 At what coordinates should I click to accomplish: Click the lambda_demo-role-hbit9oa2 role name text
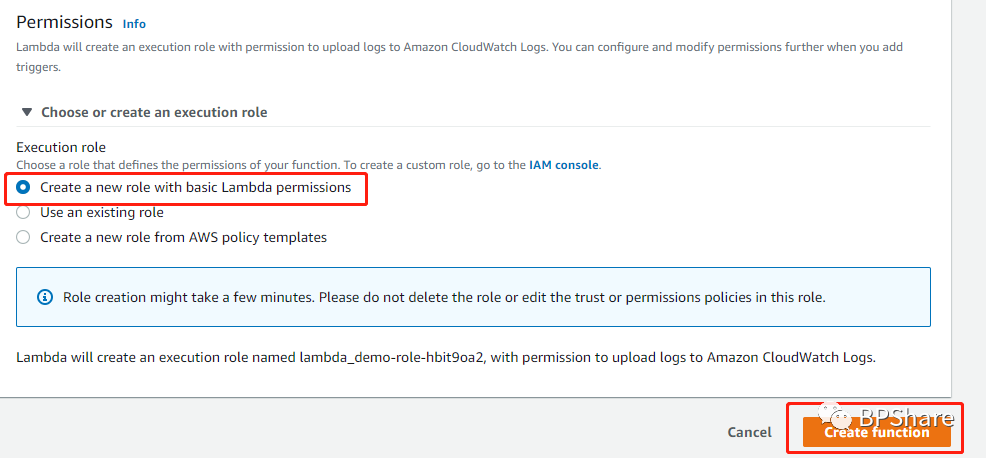pos(392,357)
